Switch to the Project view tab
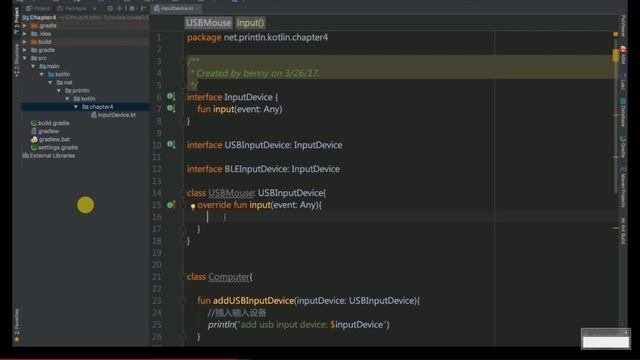The width and height of the screenshot is (640, 360). click(x=38, y=8)
